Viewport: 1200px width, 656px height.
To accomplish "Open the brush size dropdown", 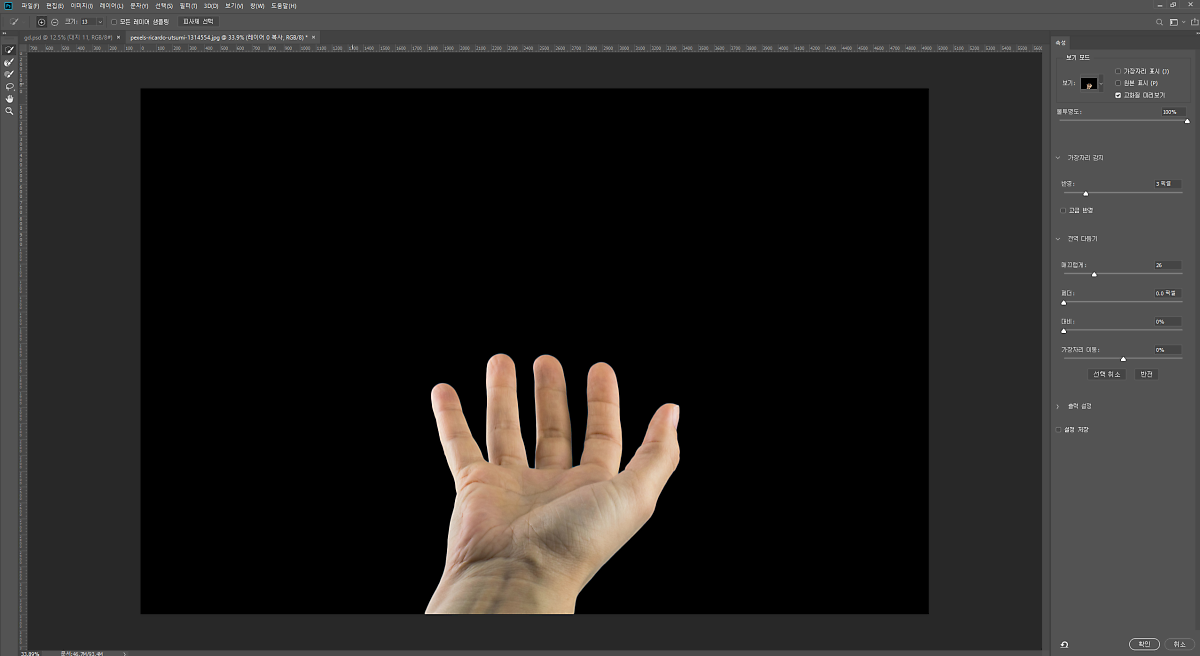I will [x=100, y=21].
